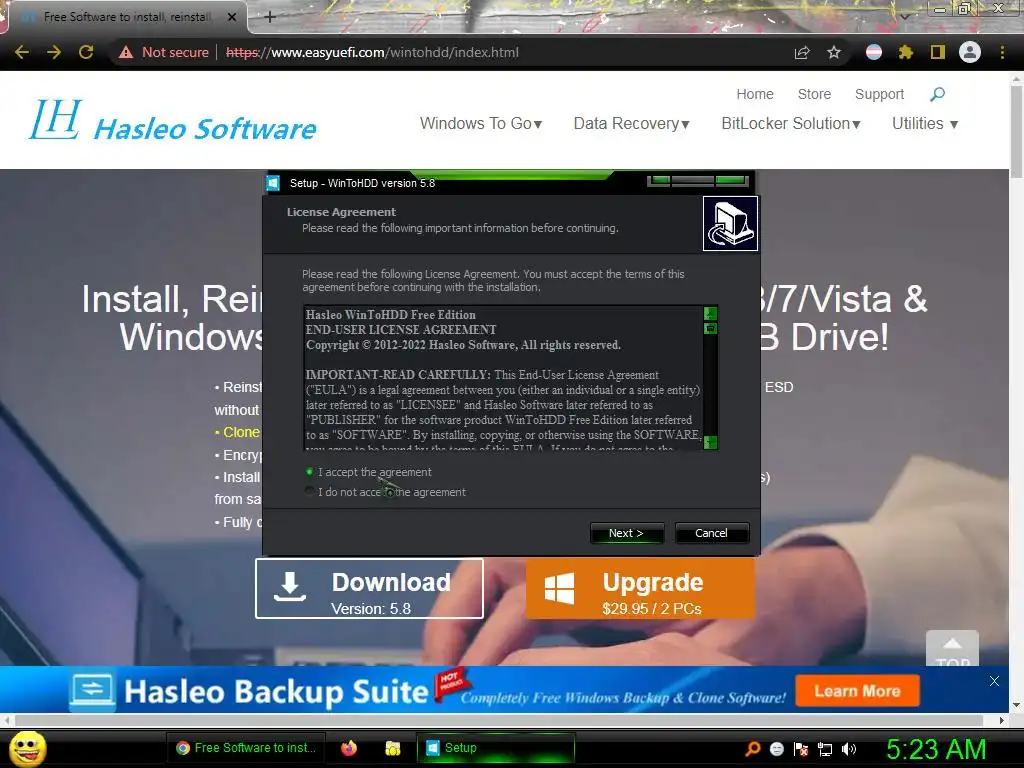This screenshot has width=1024, height=768.
Task: Bookmark this page with the star icon
Action: [x=834, y=52]
